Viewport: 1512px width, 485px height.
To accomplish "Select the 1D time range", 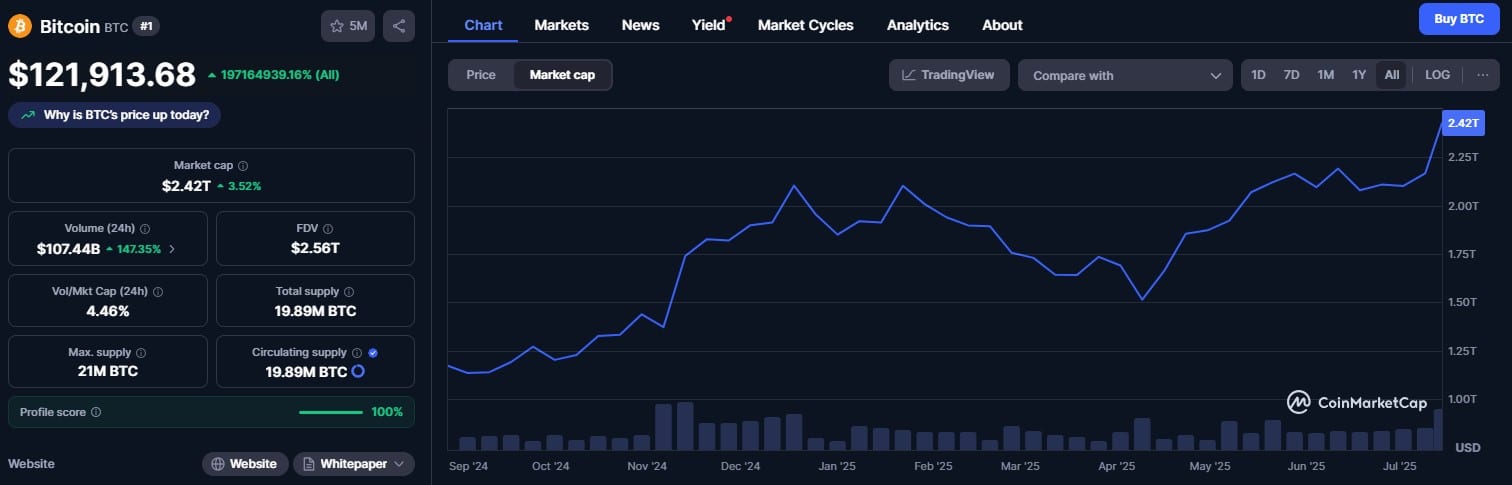I will coord(1258,75).
